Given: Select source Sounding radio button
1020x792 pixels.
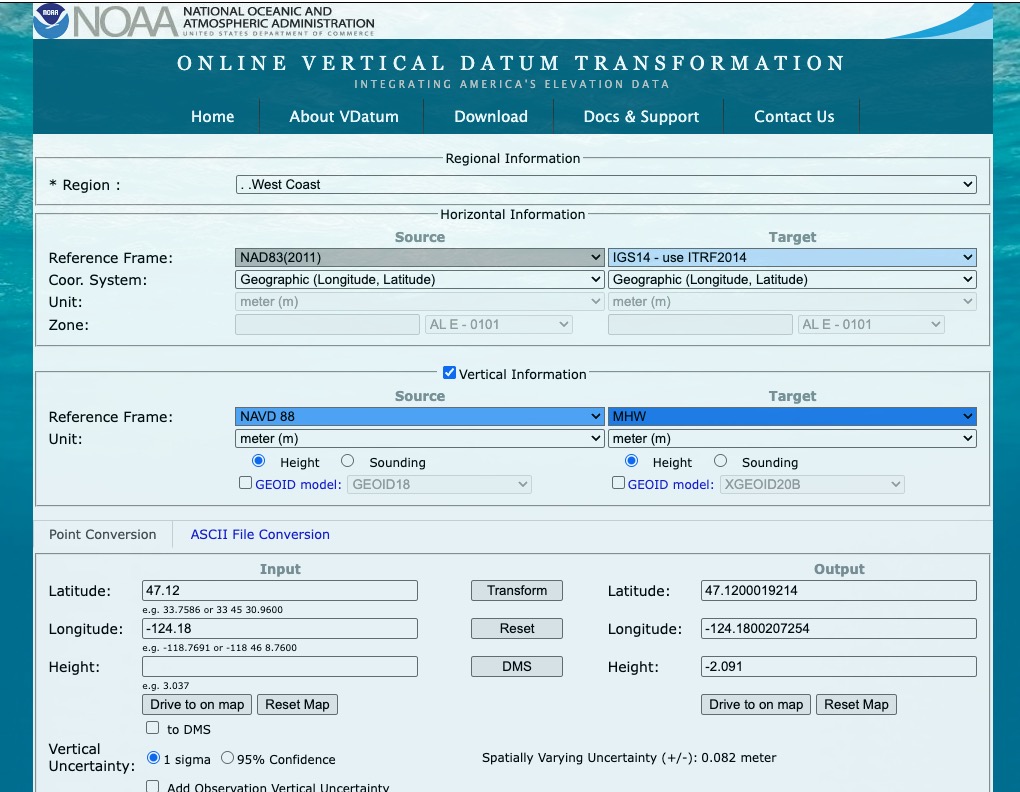Looking at the screenshot, I should pyautogui.click(x=347, y=461).
